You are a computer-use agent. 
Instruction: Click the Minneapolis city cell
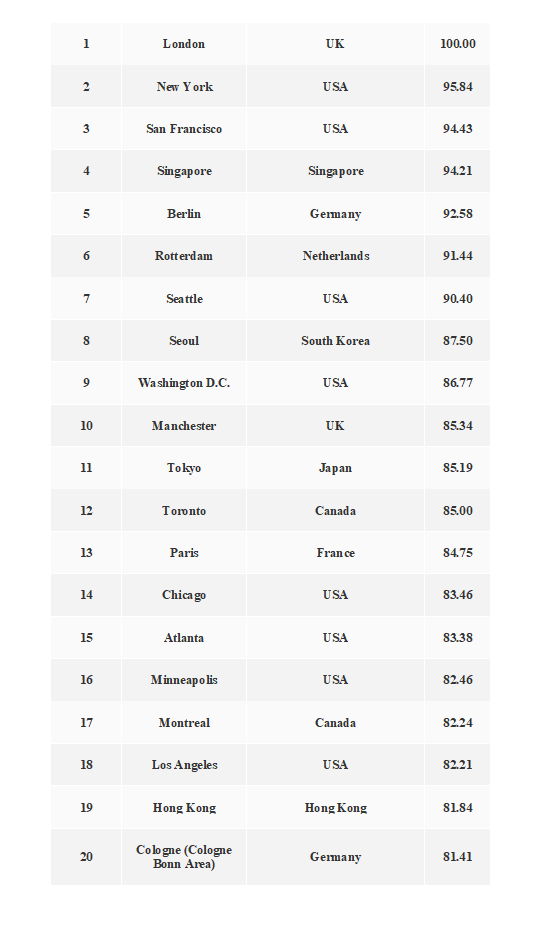click(x=184, y=680)
